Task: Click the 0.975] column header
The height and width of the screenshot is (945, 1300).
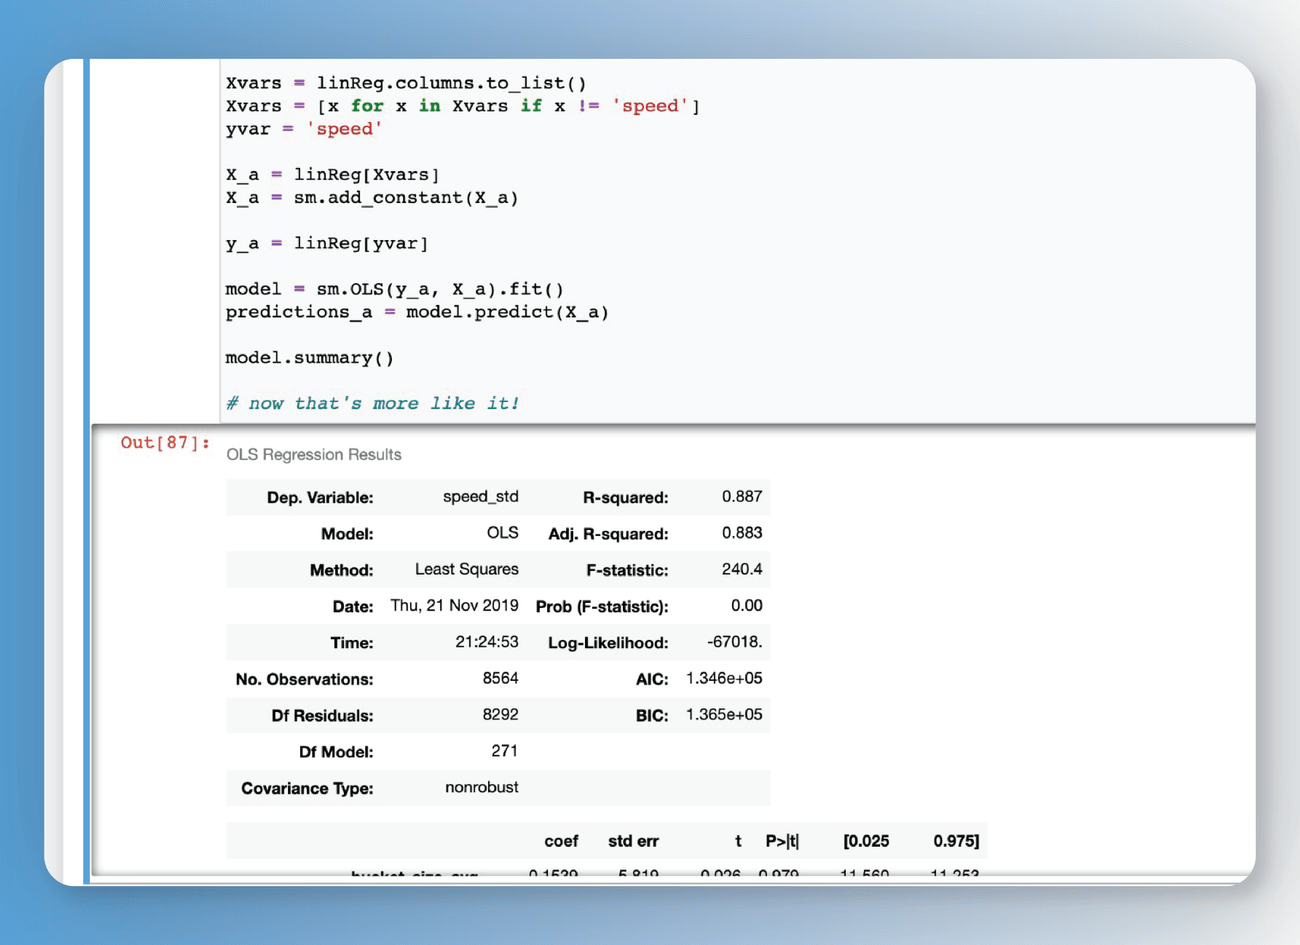Action: pos(956,841)
